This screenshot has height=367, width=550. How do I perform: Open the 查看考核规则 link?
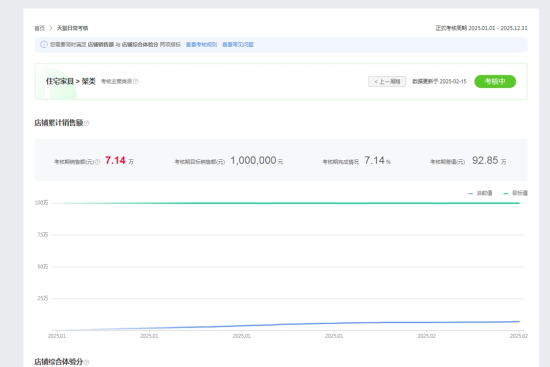point(201,45)
